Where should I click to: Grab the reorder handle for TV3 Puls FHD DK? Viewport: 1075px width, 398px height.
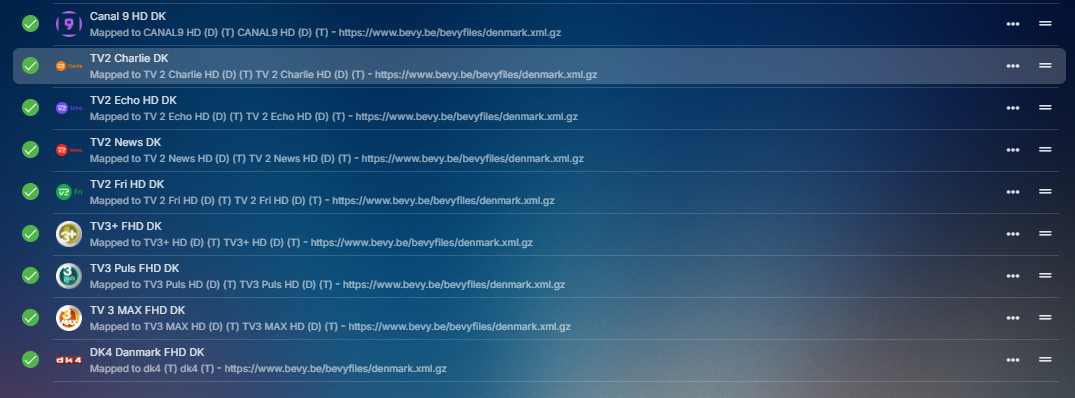[x=1045, y=275]
